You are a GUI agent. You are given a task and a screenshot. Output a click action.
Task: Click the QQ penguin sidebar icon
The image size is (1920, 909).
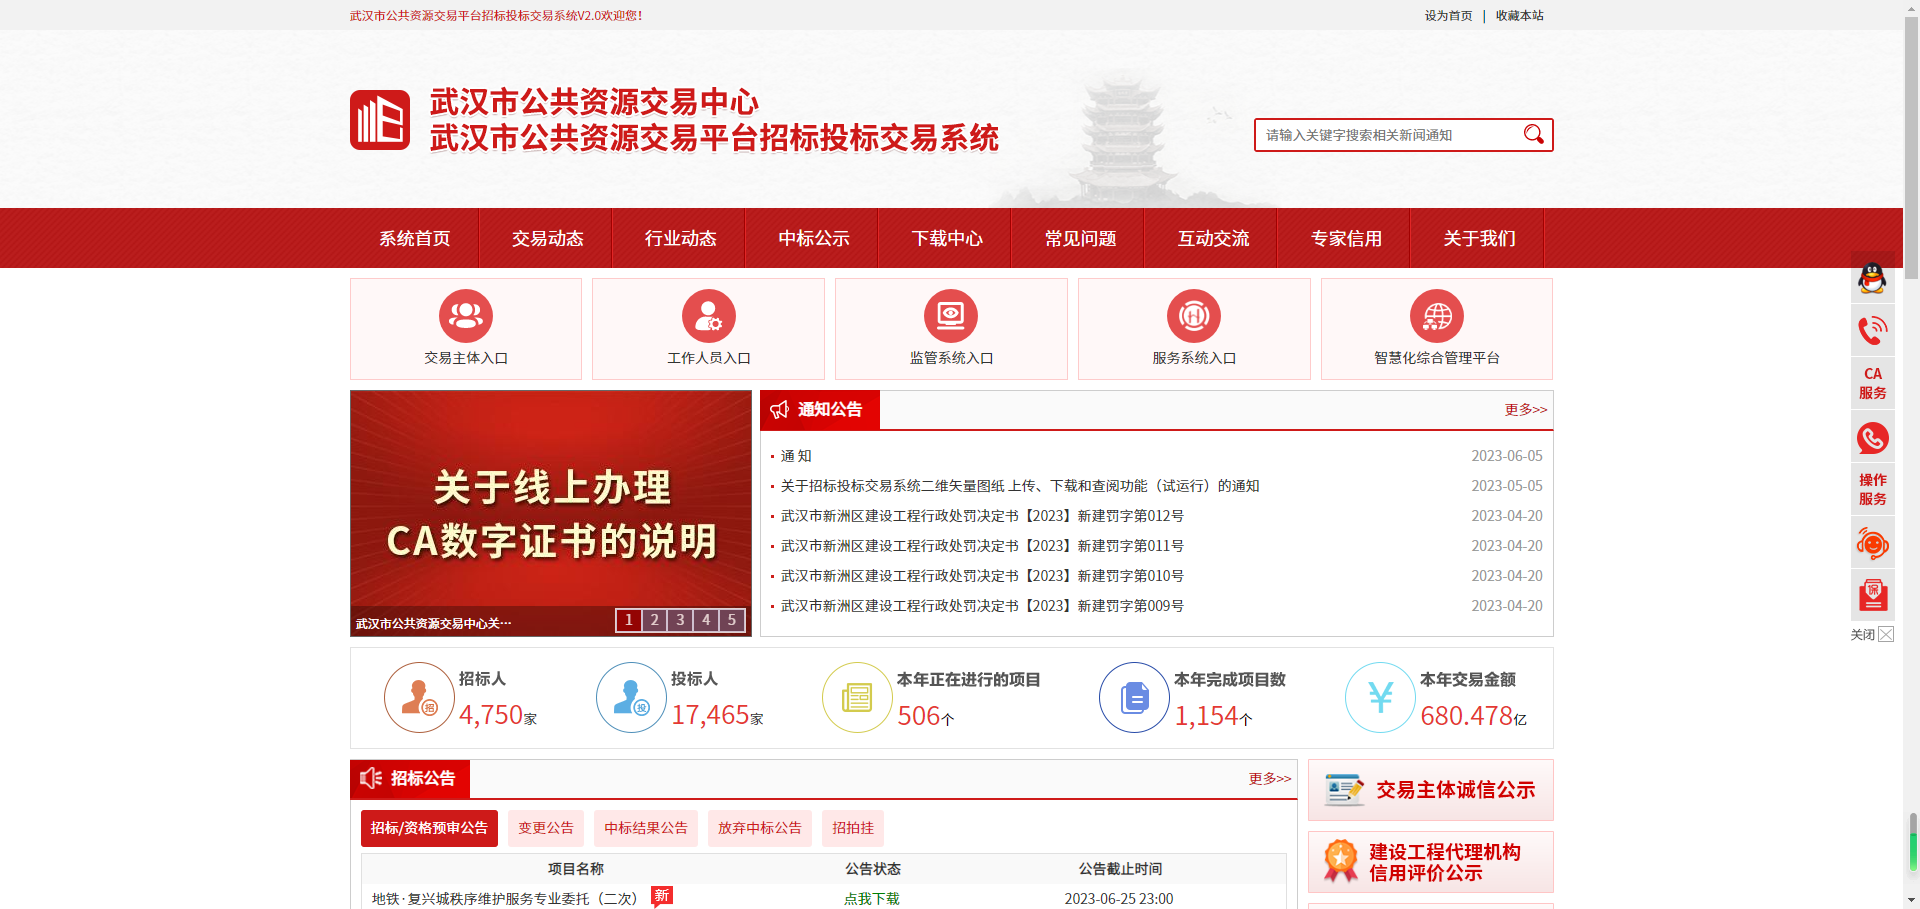[x=1872, y=278]
